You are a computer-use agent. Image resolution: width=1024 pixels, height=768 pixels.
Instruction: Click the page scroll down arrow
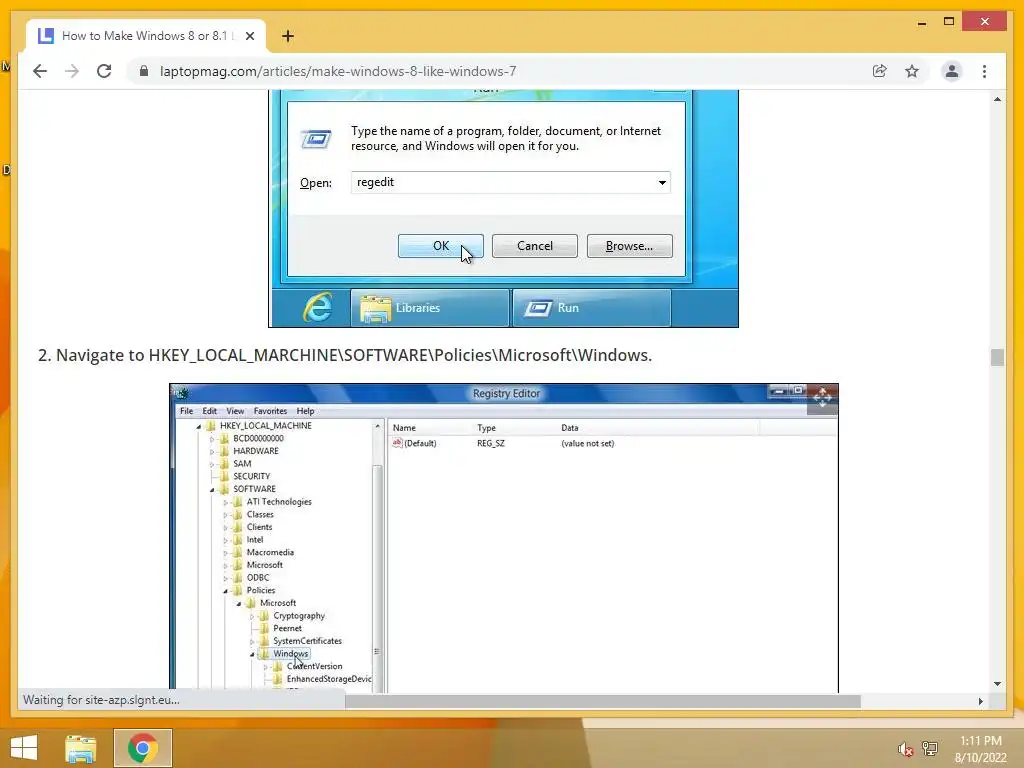coord(997,684)
